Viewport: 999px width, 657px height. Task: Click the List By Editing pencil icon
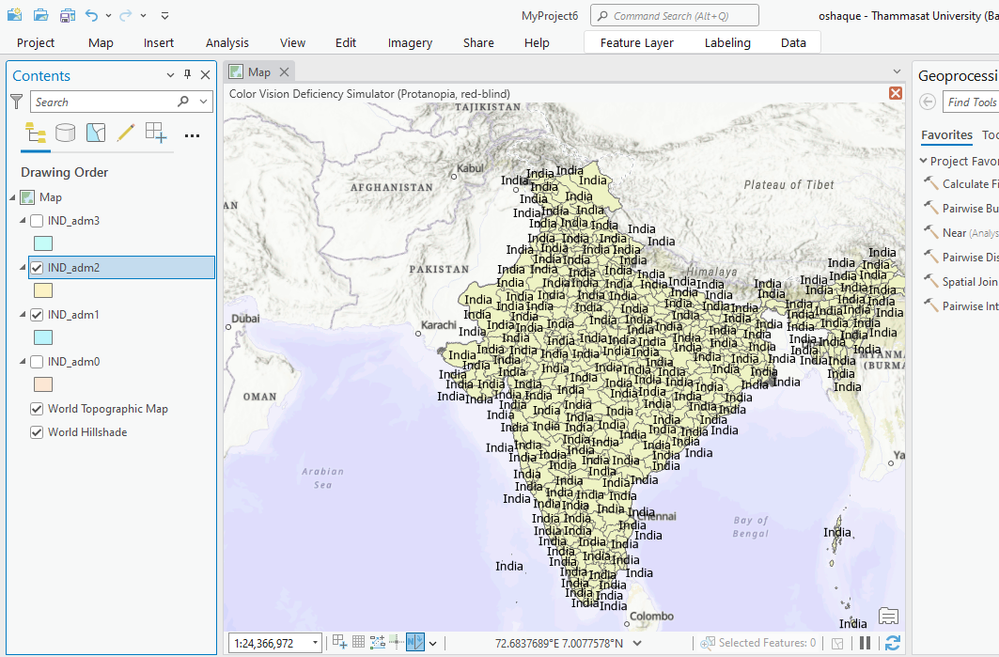(125, 133)
